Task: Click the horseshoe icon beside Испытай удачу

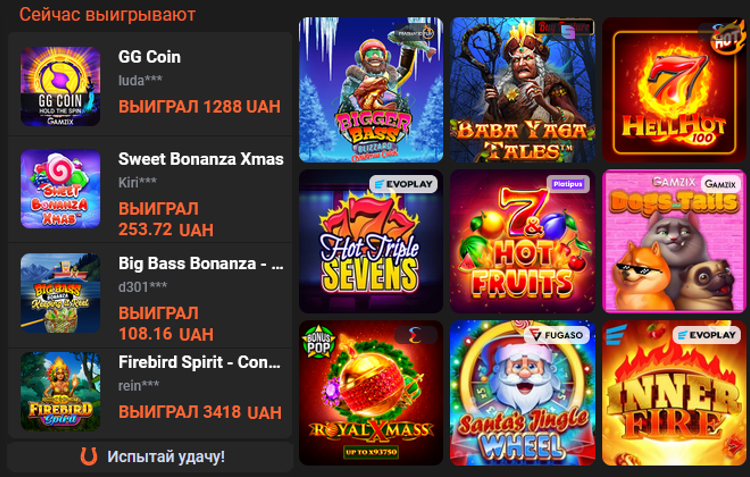Action: pyautogui.click(x=88, y=457)
